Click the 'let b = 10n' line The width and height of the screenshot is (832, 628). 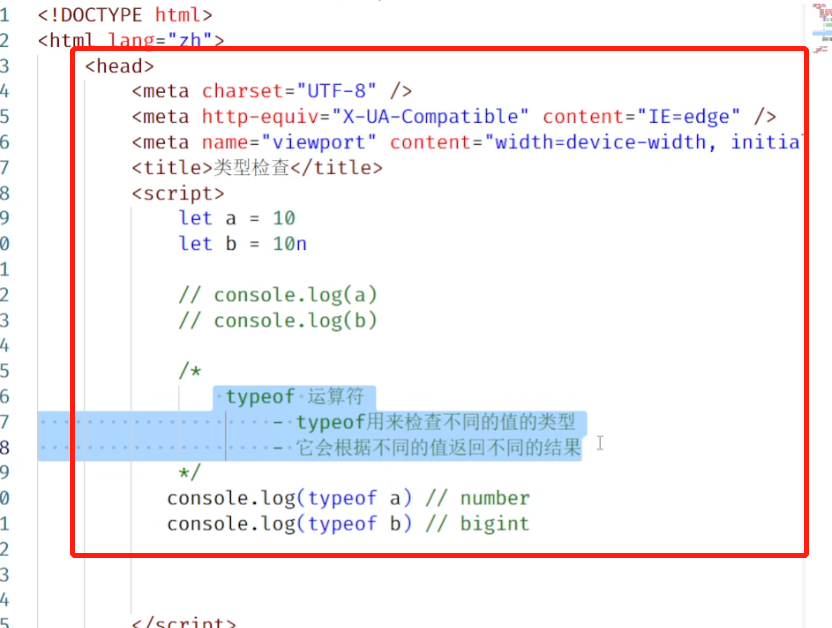242,243
